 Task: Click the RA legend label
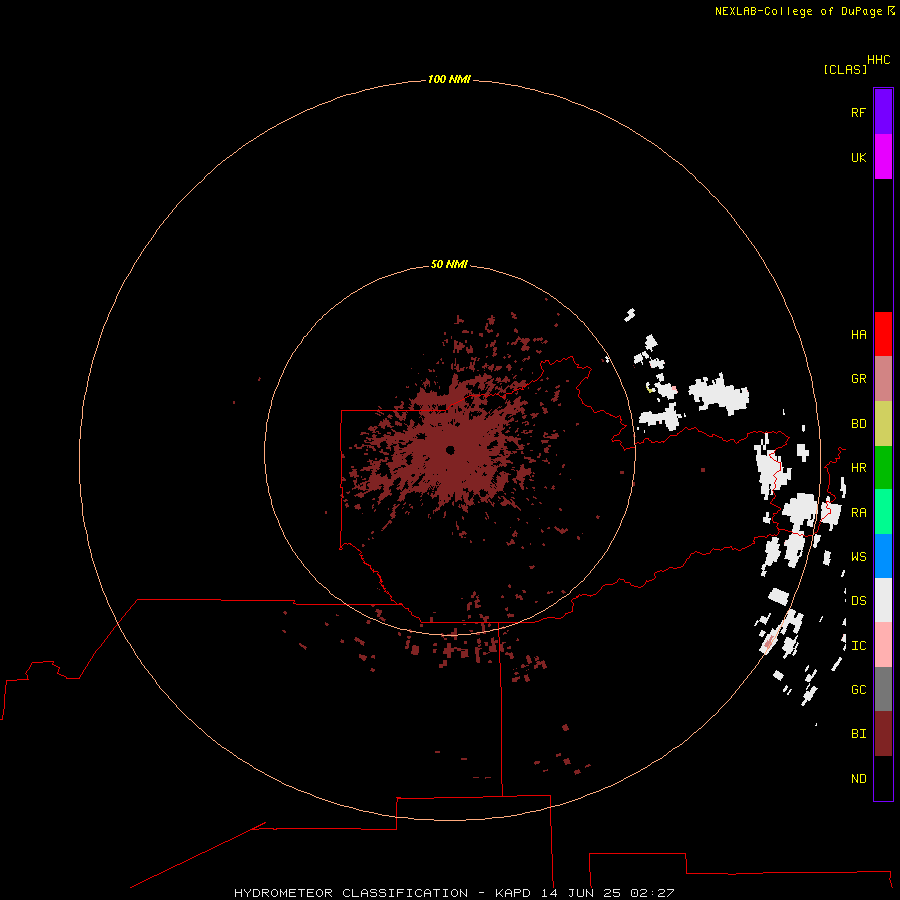point(858,512)
